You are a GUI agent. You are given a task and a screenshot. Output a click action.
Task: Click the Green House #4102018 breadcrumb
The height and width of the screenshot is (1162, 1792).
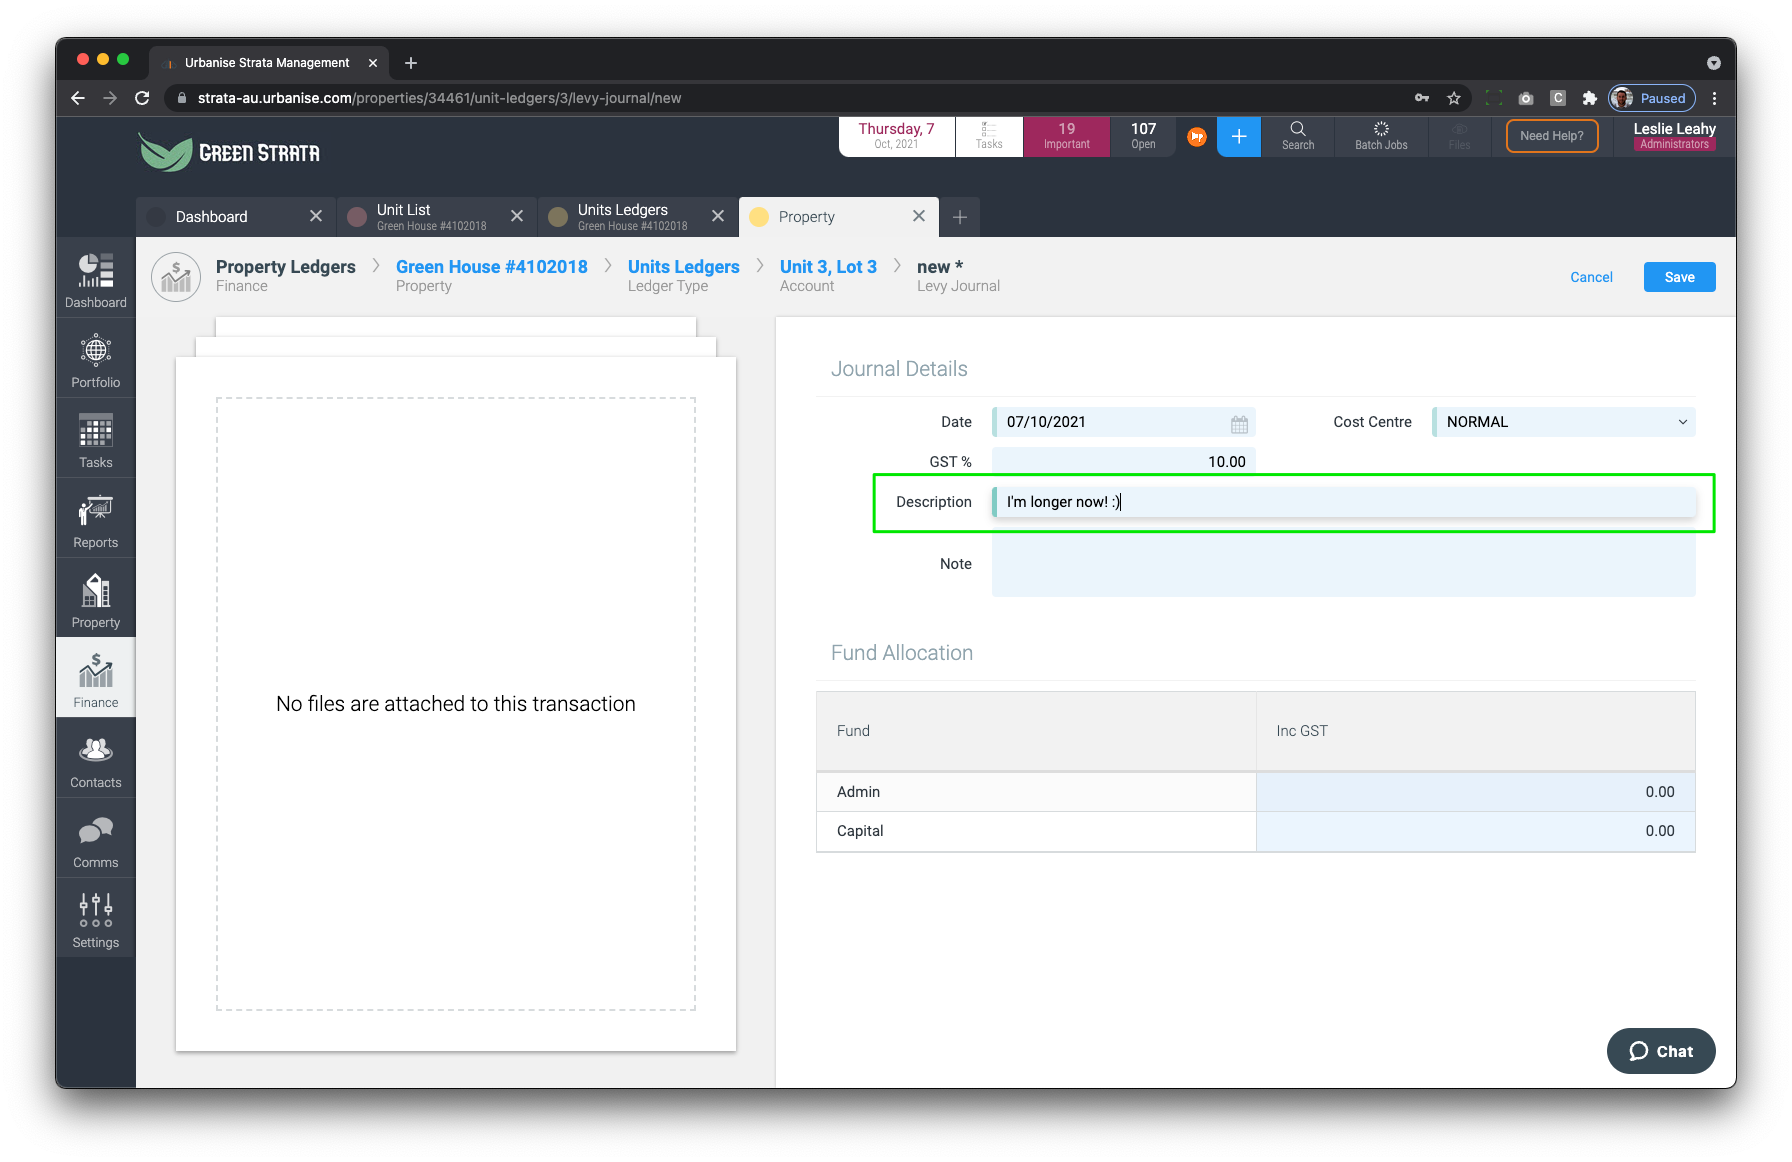(x=492, y=267)
